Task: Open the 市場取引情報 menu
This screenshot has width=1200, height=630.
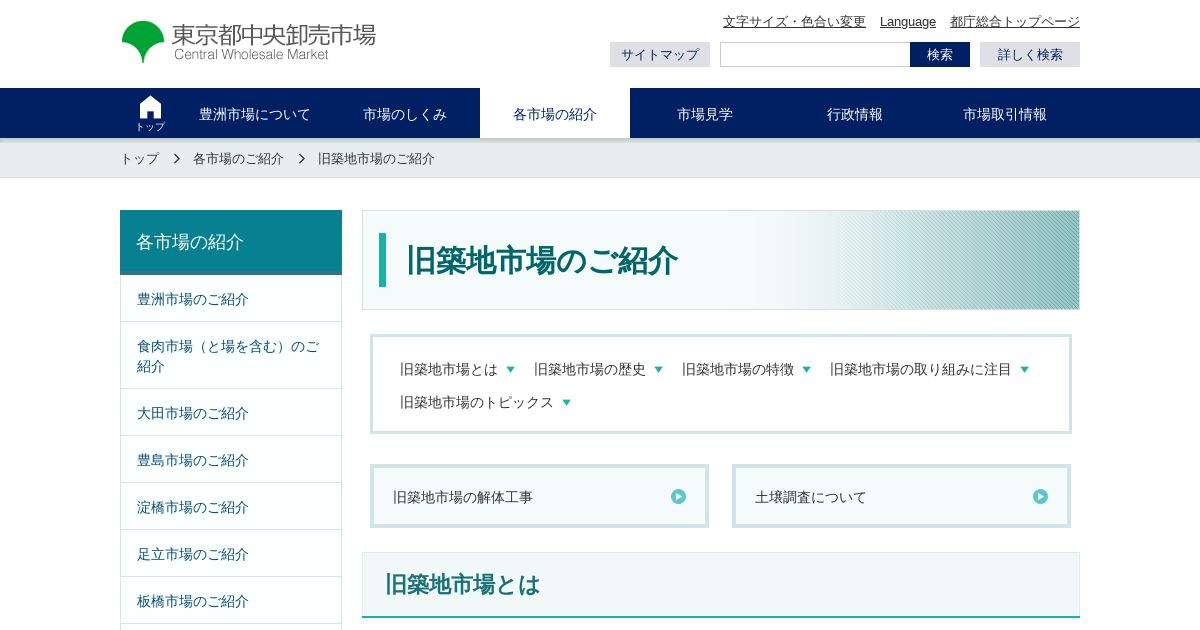Action: click(1005, 114)
